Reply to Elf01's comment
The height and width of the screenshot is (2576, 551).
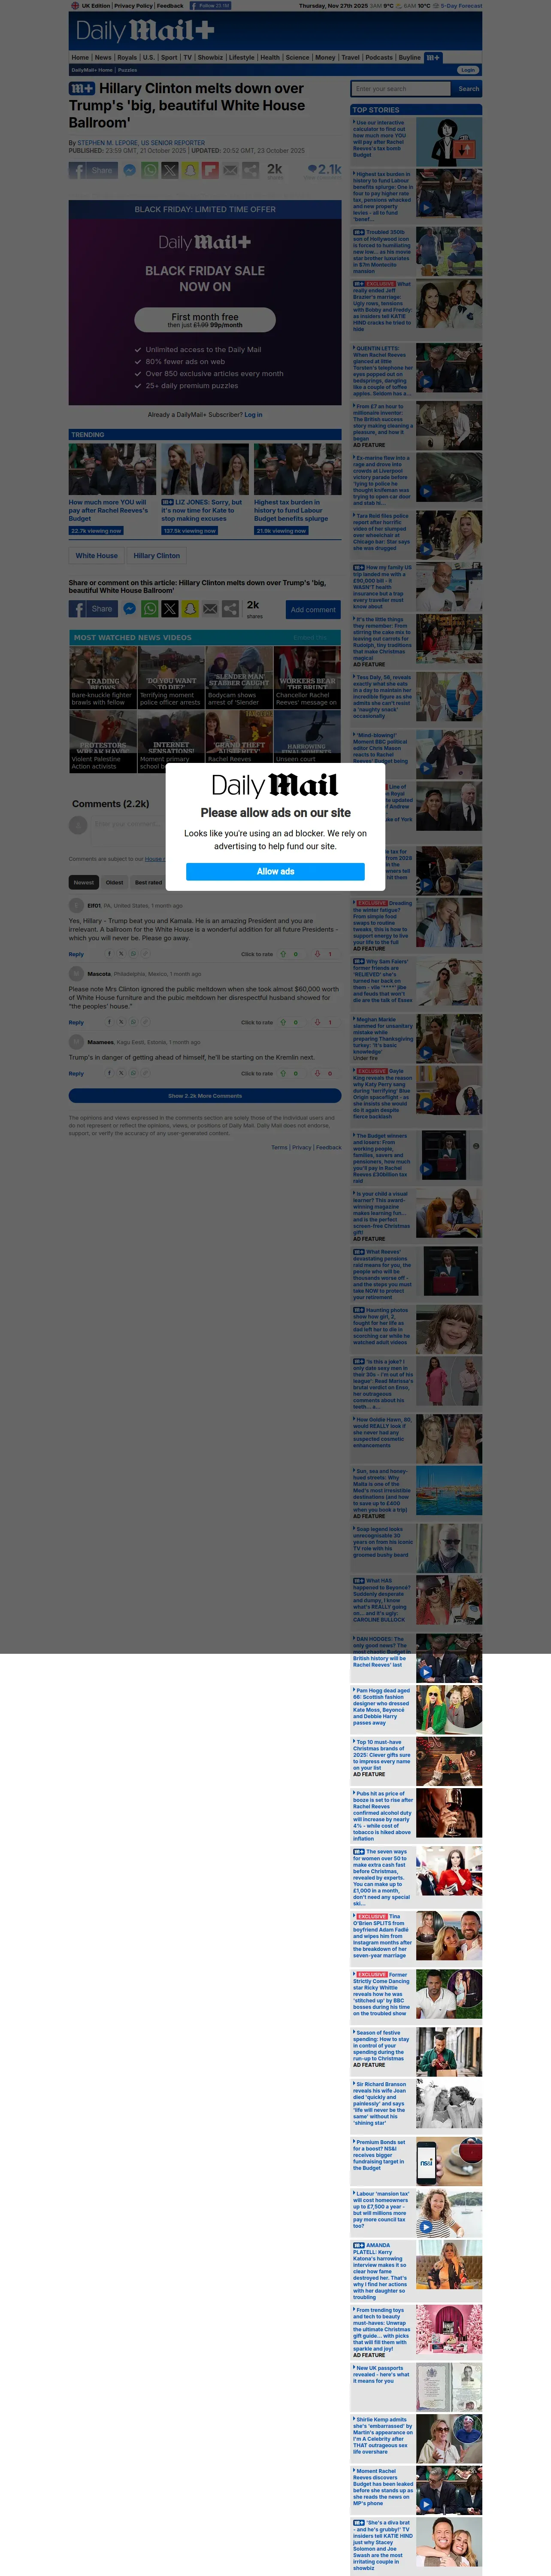(x=76, y=954)
